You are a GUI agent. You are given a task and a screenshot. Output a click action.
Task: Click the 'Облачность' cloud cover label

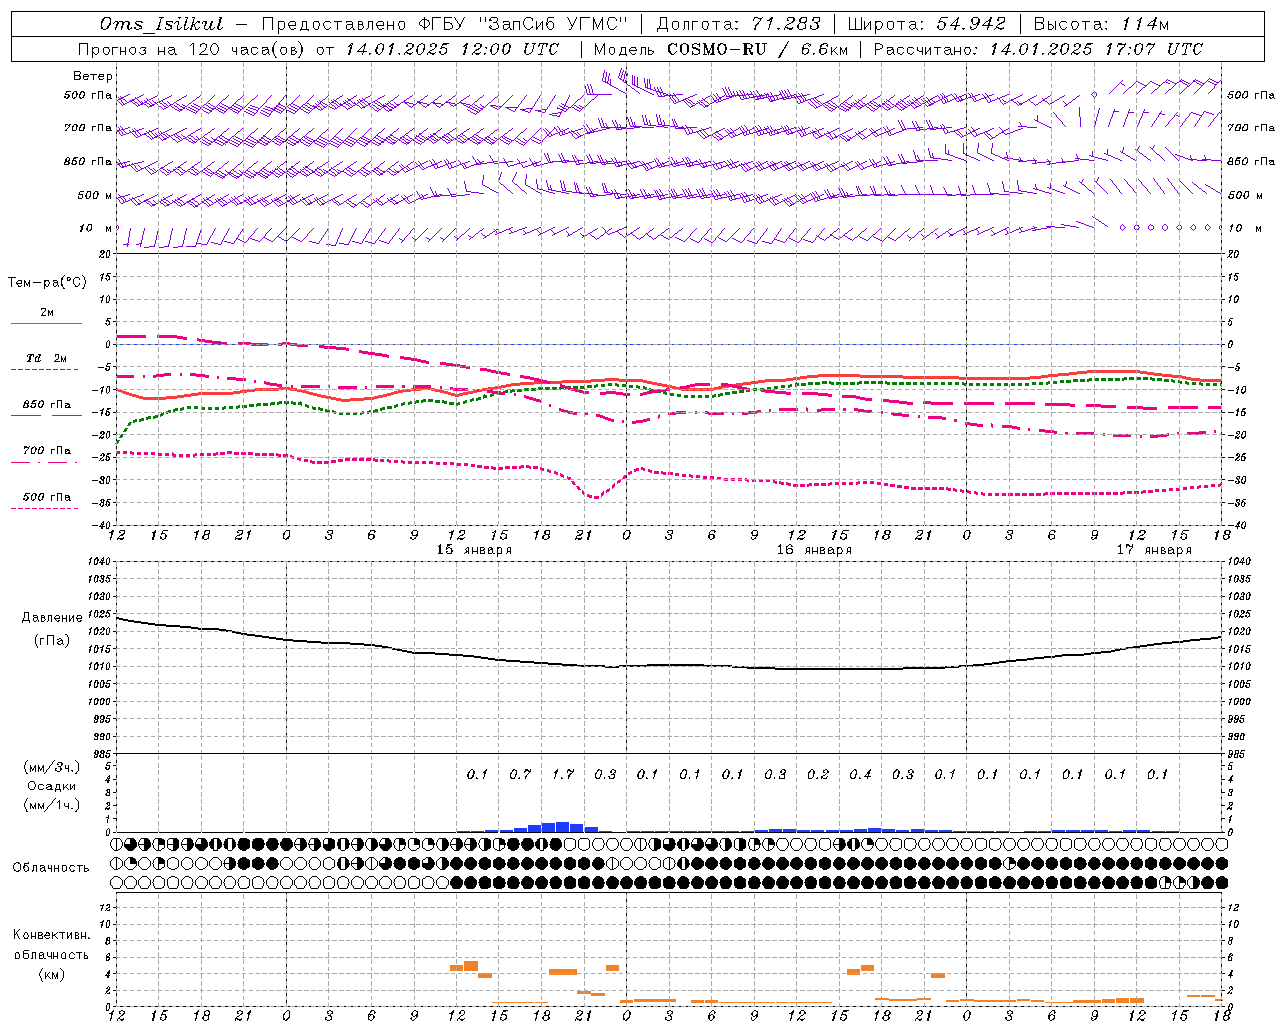(51, 868)
